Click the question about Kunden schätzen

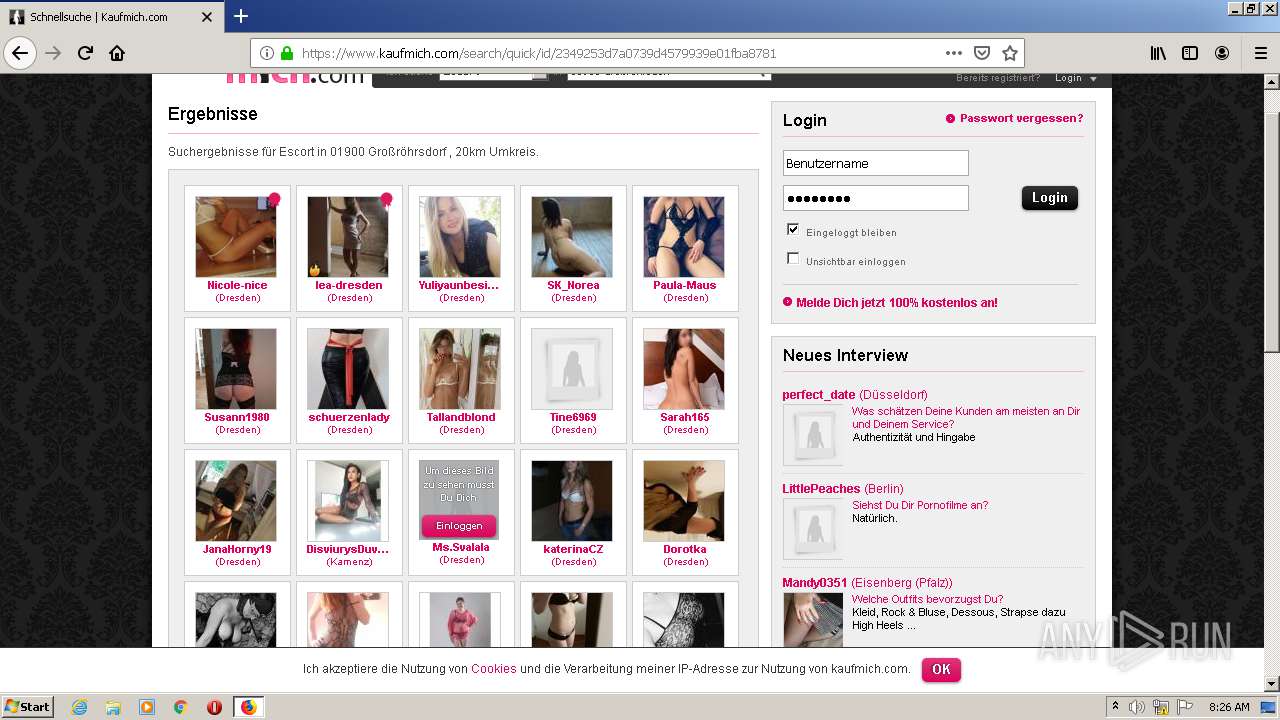click(x=966, y=418)
